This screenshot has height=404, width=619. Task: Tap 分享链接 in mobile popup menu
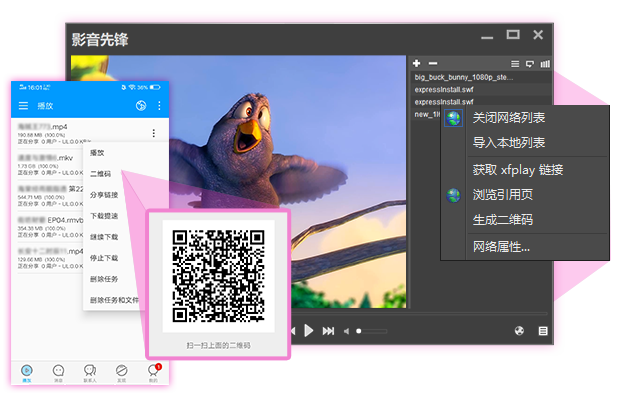click(104, 195)
